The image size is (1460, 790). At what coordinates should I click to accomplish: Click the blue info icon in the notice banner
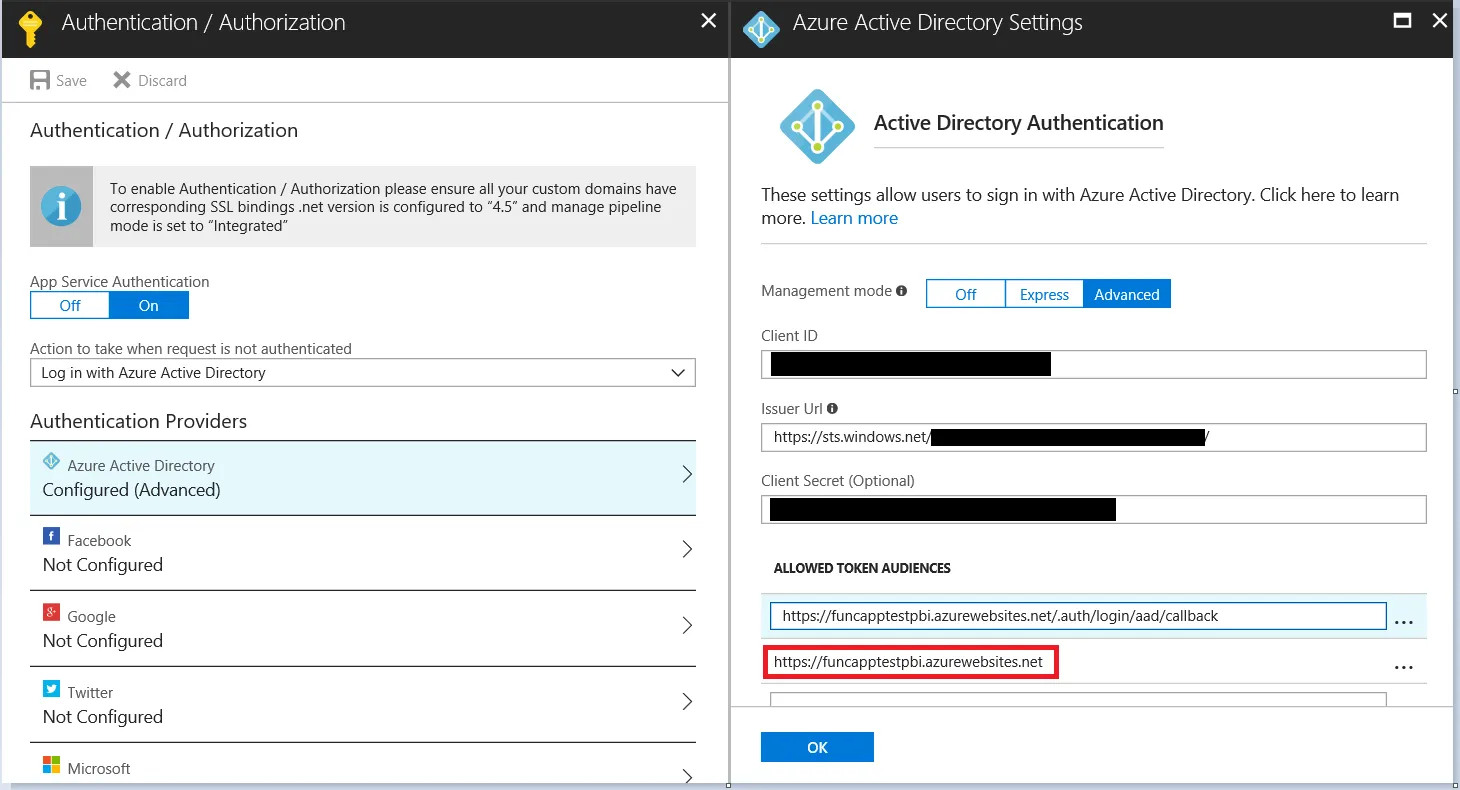[62, 207]
